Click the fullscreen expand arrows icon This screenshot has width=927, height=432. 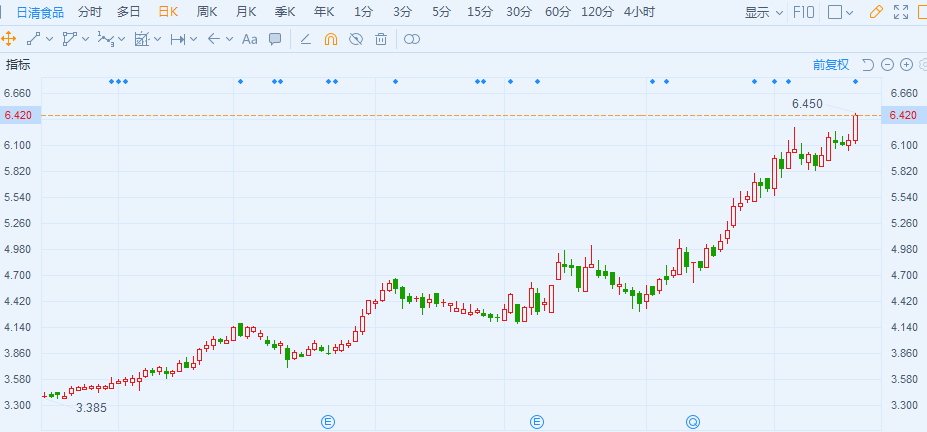point(901,12)
